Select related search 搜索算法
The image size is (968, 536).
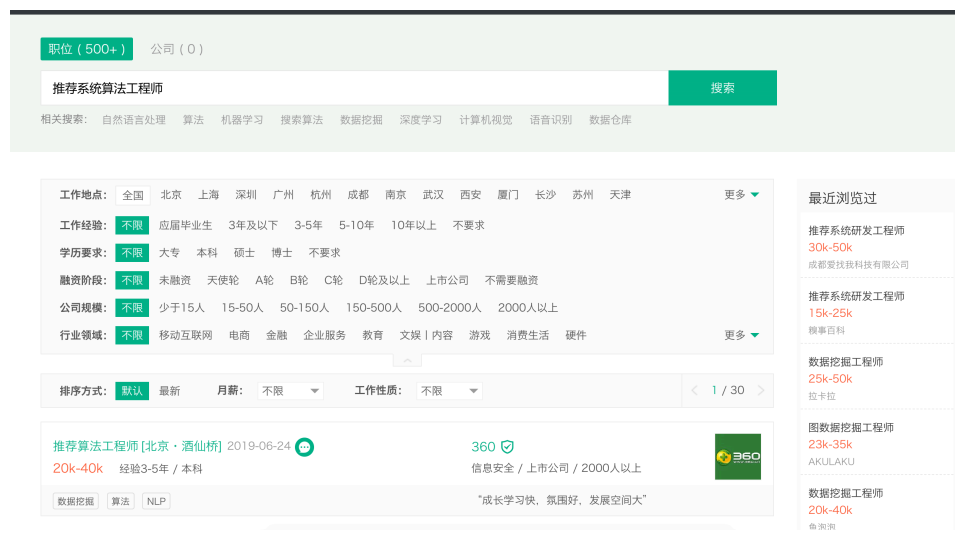pyautogui.click(x=302, y=120)
